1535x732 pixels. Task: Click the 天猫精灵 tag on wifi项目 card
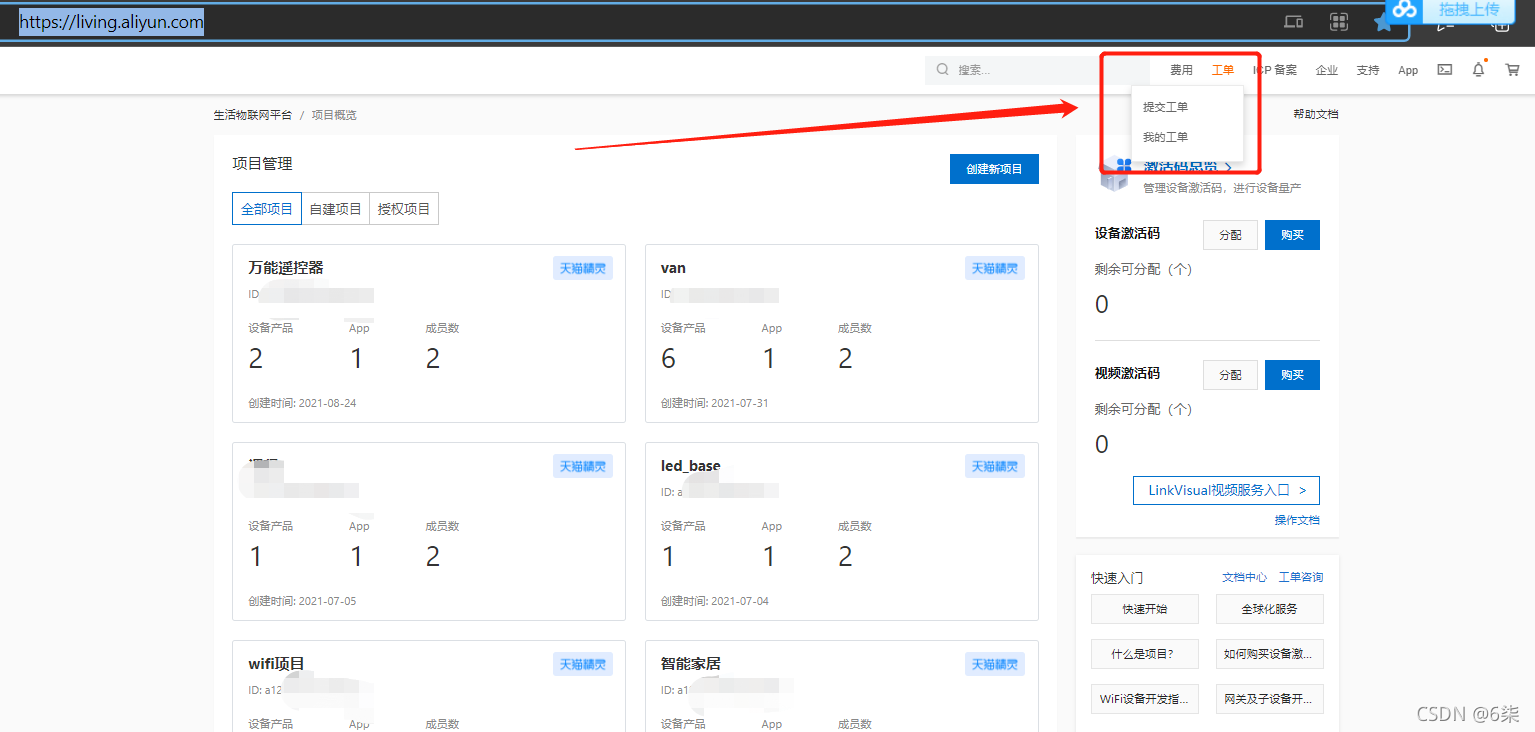click(x=582, y=664)
